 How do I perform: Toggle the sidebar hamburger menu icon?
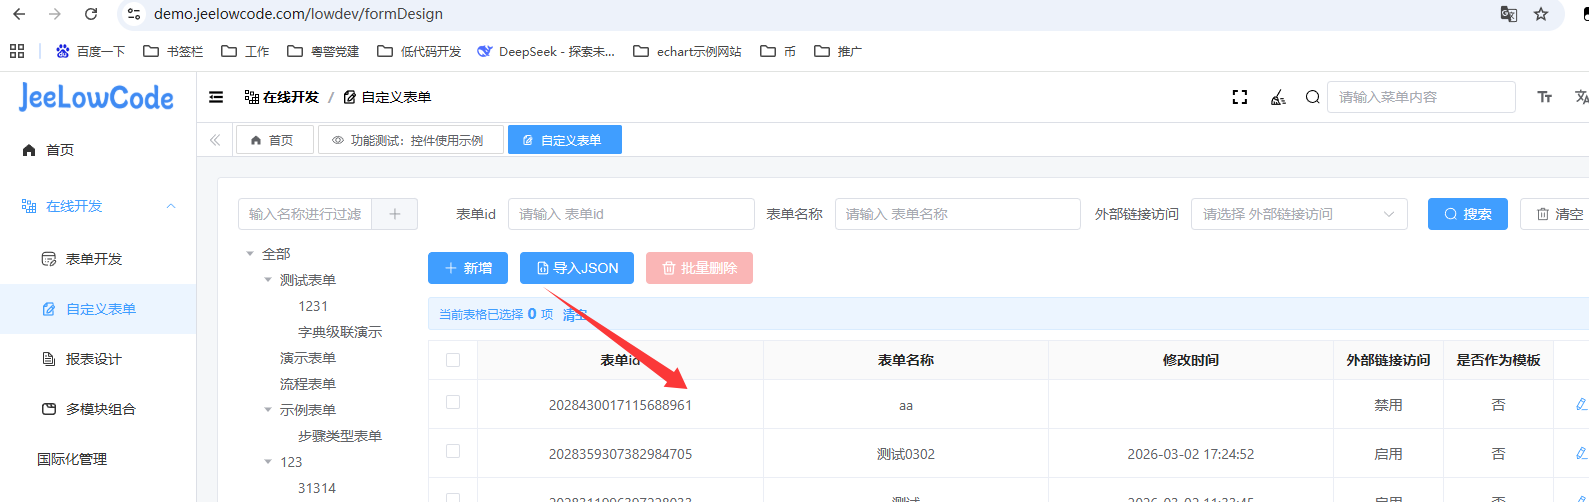pyautogui.click(x=216, y=97)
